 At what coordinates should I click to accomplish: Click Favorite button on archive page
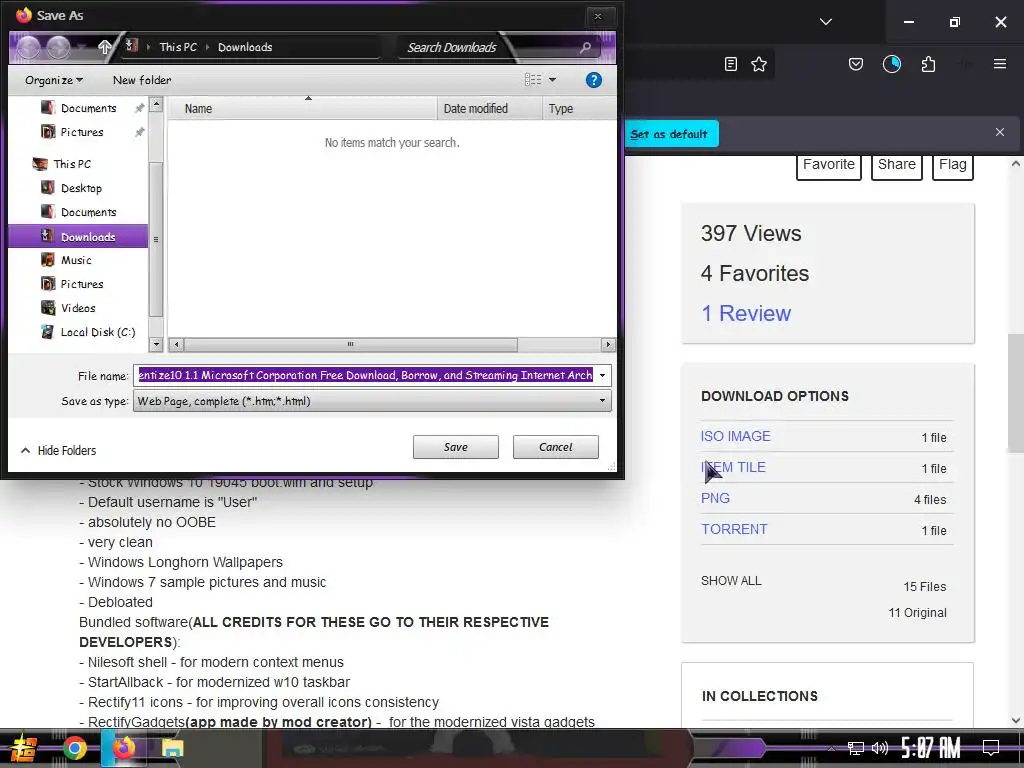point(829,165)
